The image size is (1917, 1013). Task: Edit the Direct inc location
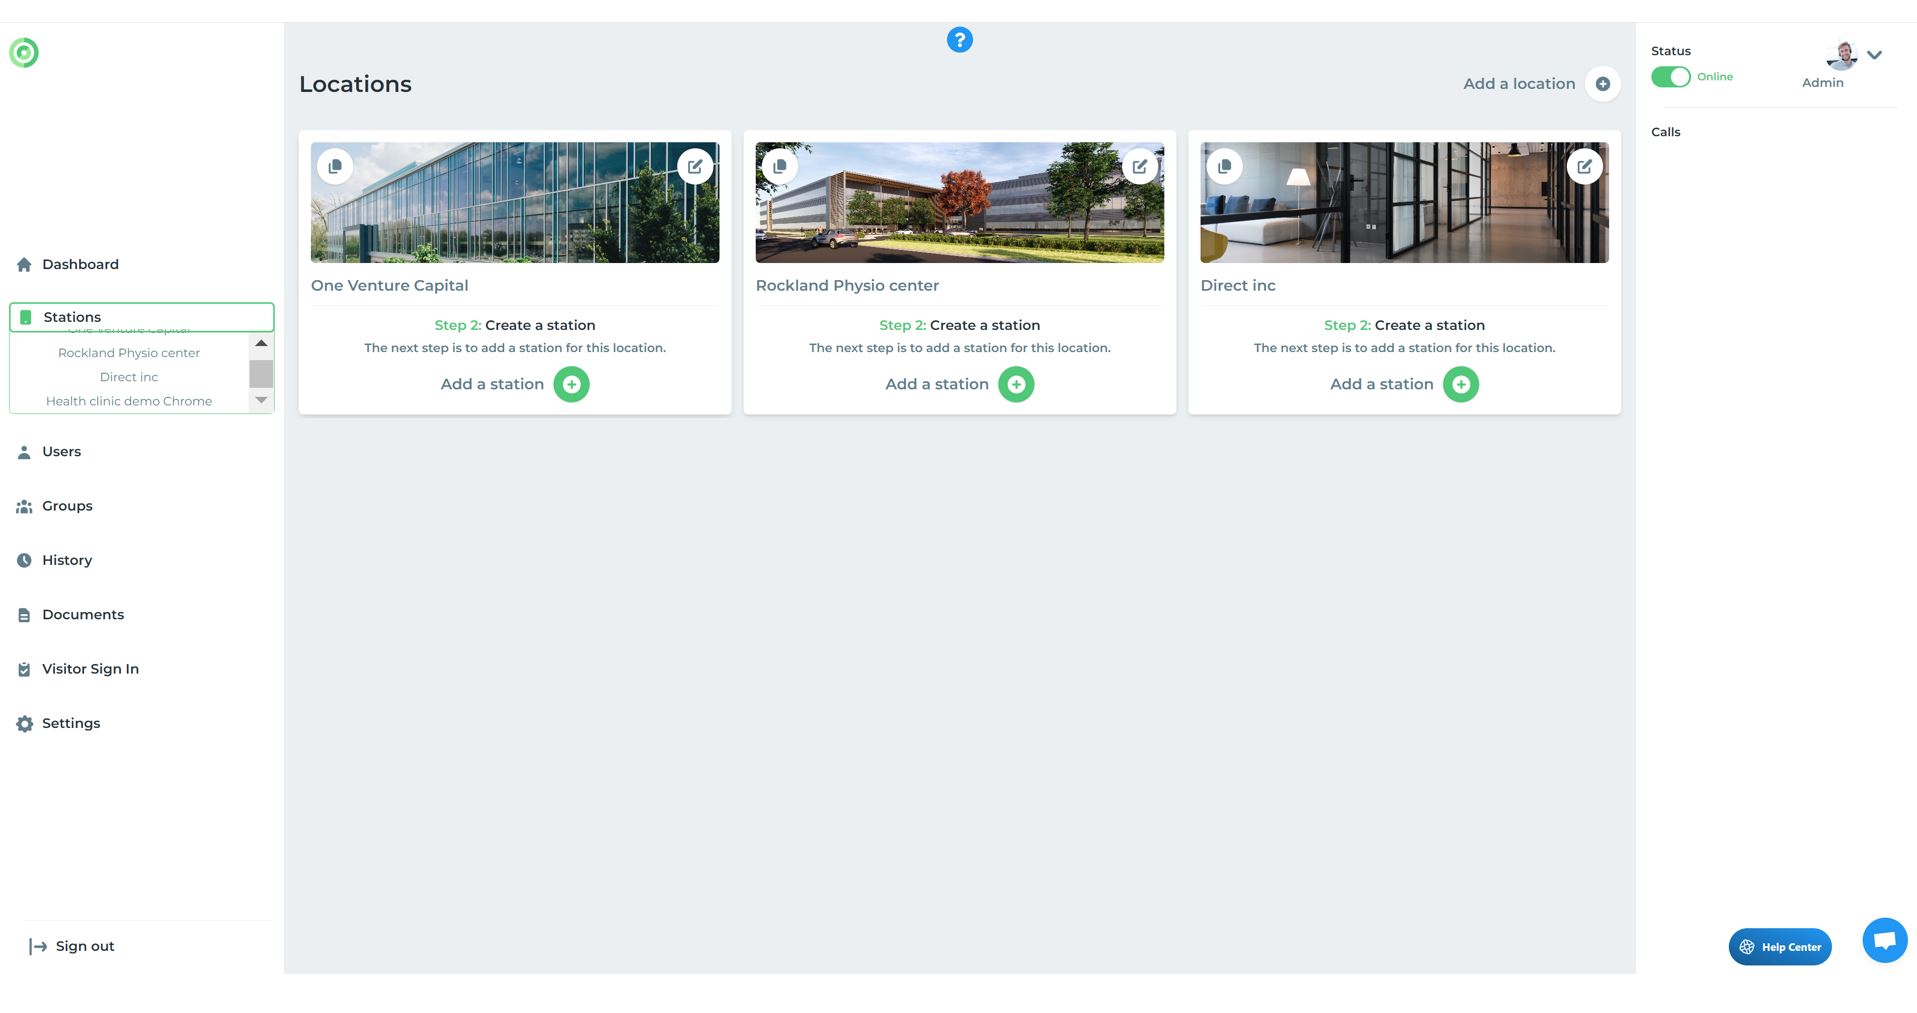pos(1585,166)
